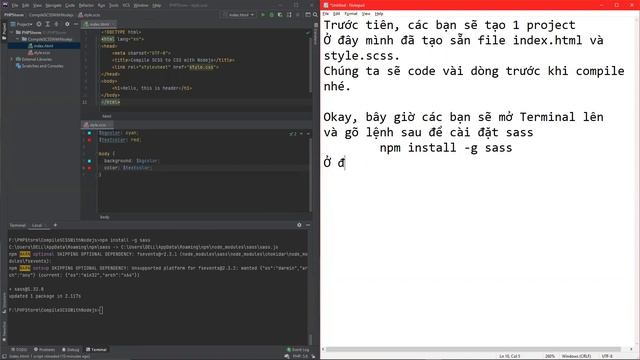Click the inspections checkmark in index.html editor
This screenshot has width=640, height=360.
coord(308,32)
